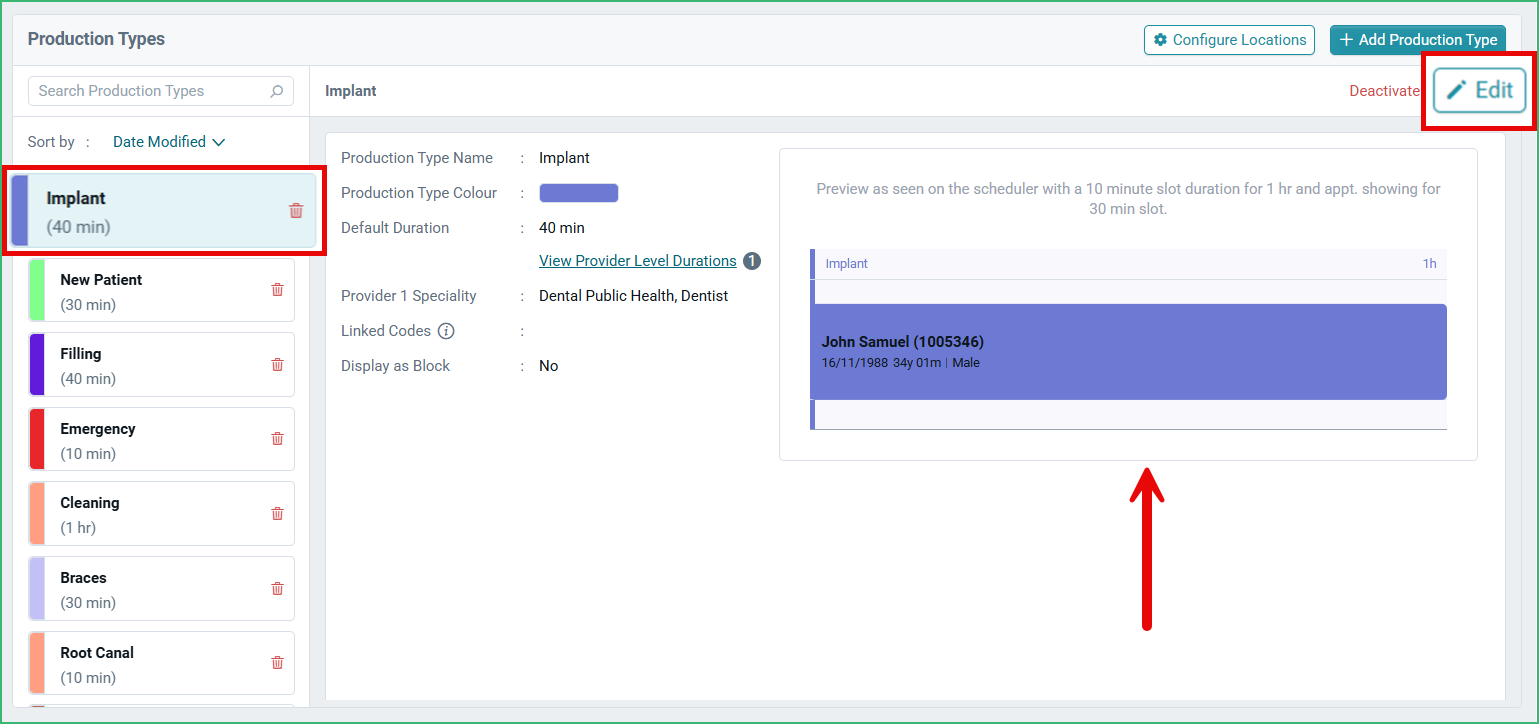Click the gear icon in Configure Locations

click(1160, 40)
